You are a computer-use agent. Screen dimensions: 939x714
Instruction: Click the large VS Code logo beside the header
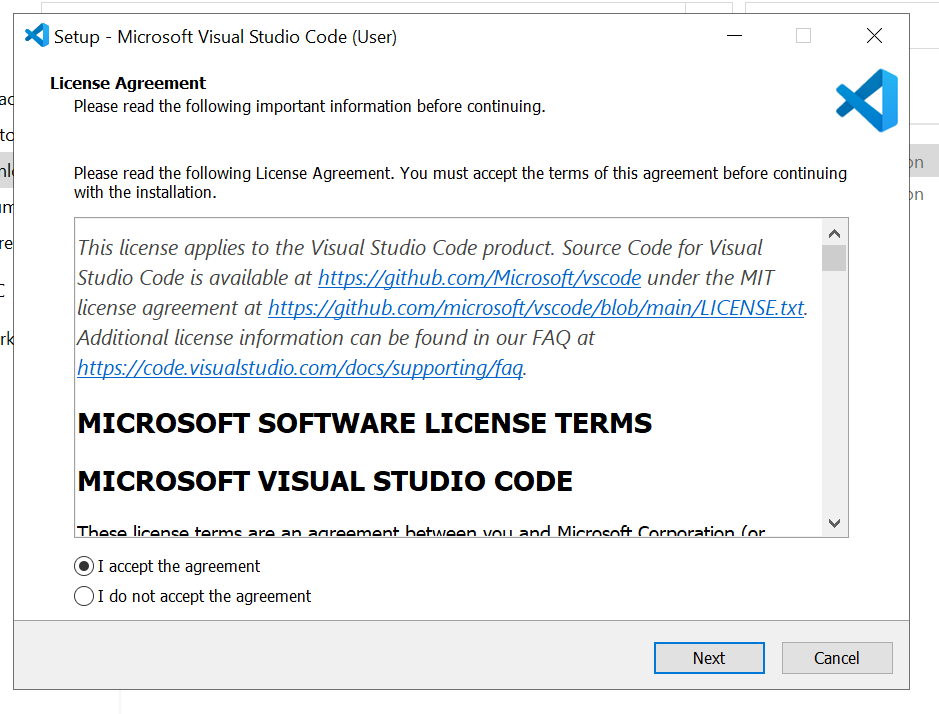[x=867, y=100]
